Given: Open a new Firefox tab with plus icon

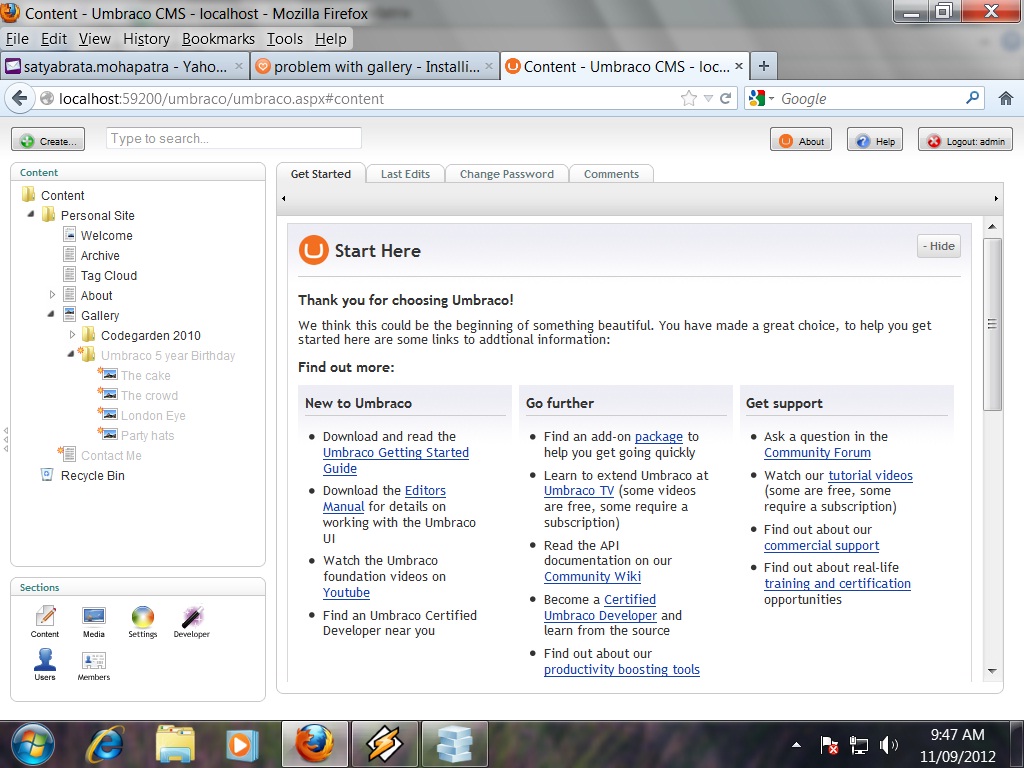Looking at the screenshot, I should (x=763, y=66).
